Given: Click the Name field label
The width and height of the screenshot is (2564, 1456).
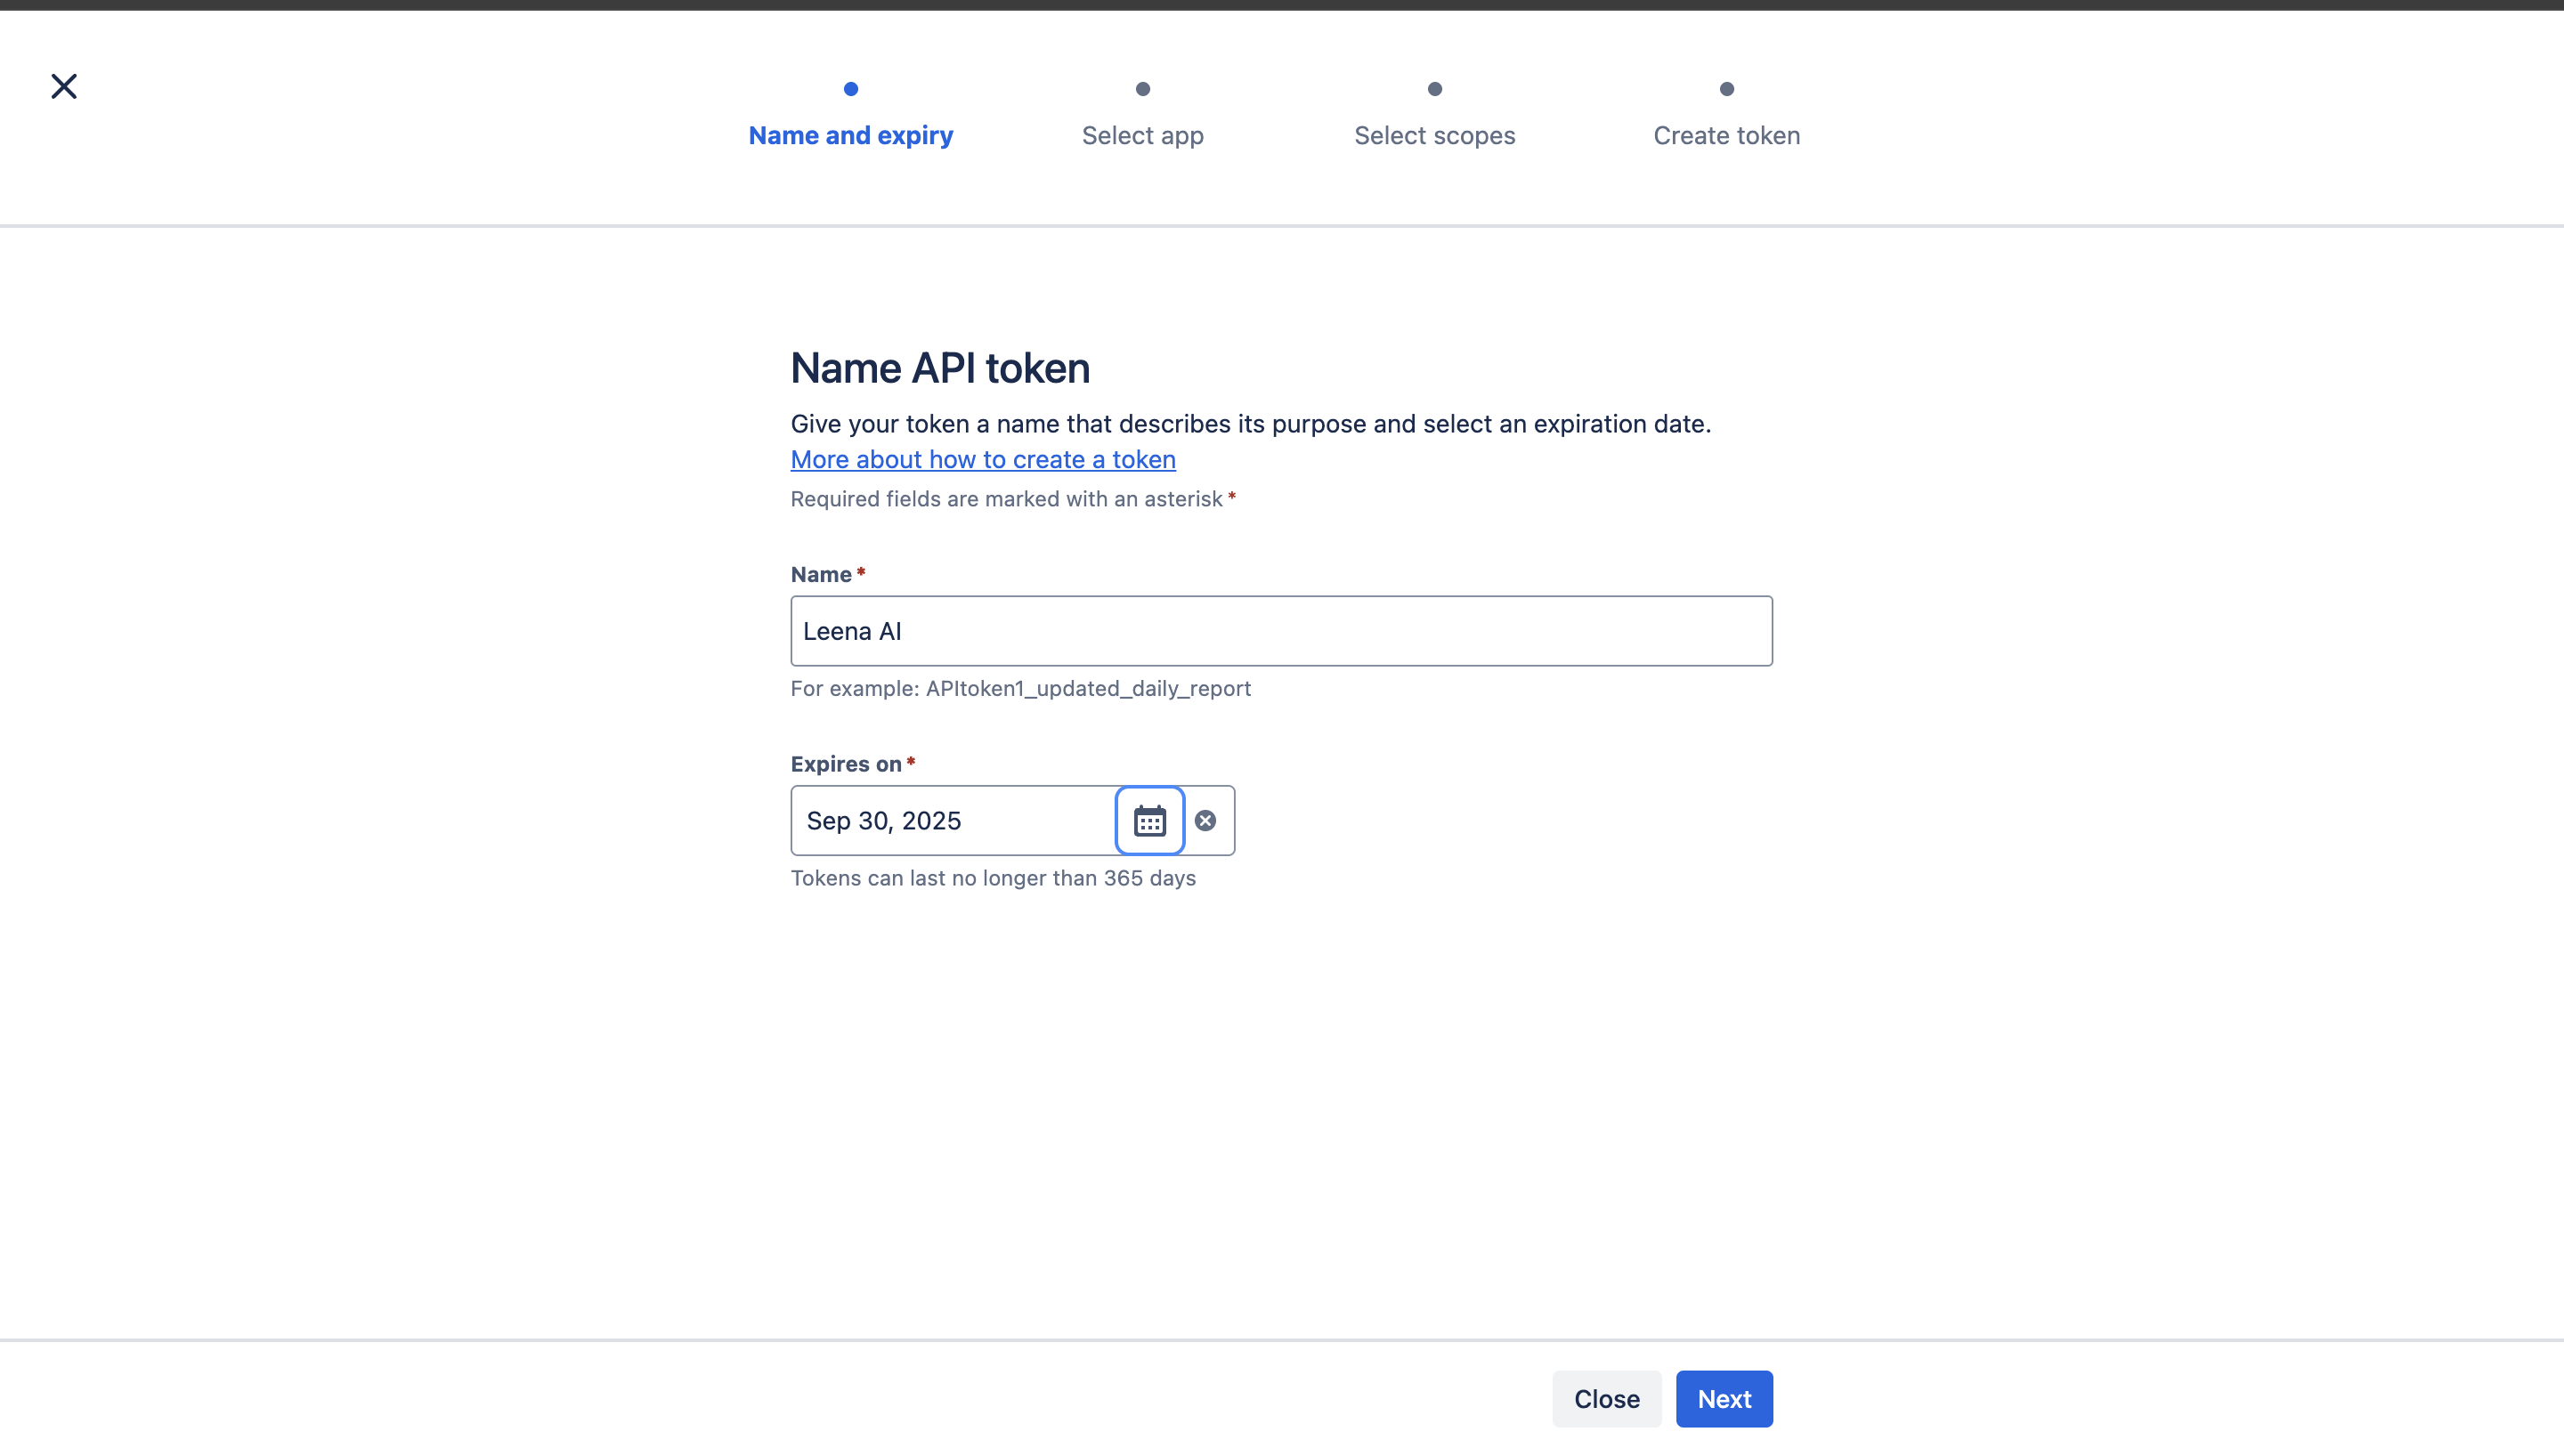Looking at the screenshot, I should (x=821, y=574).
